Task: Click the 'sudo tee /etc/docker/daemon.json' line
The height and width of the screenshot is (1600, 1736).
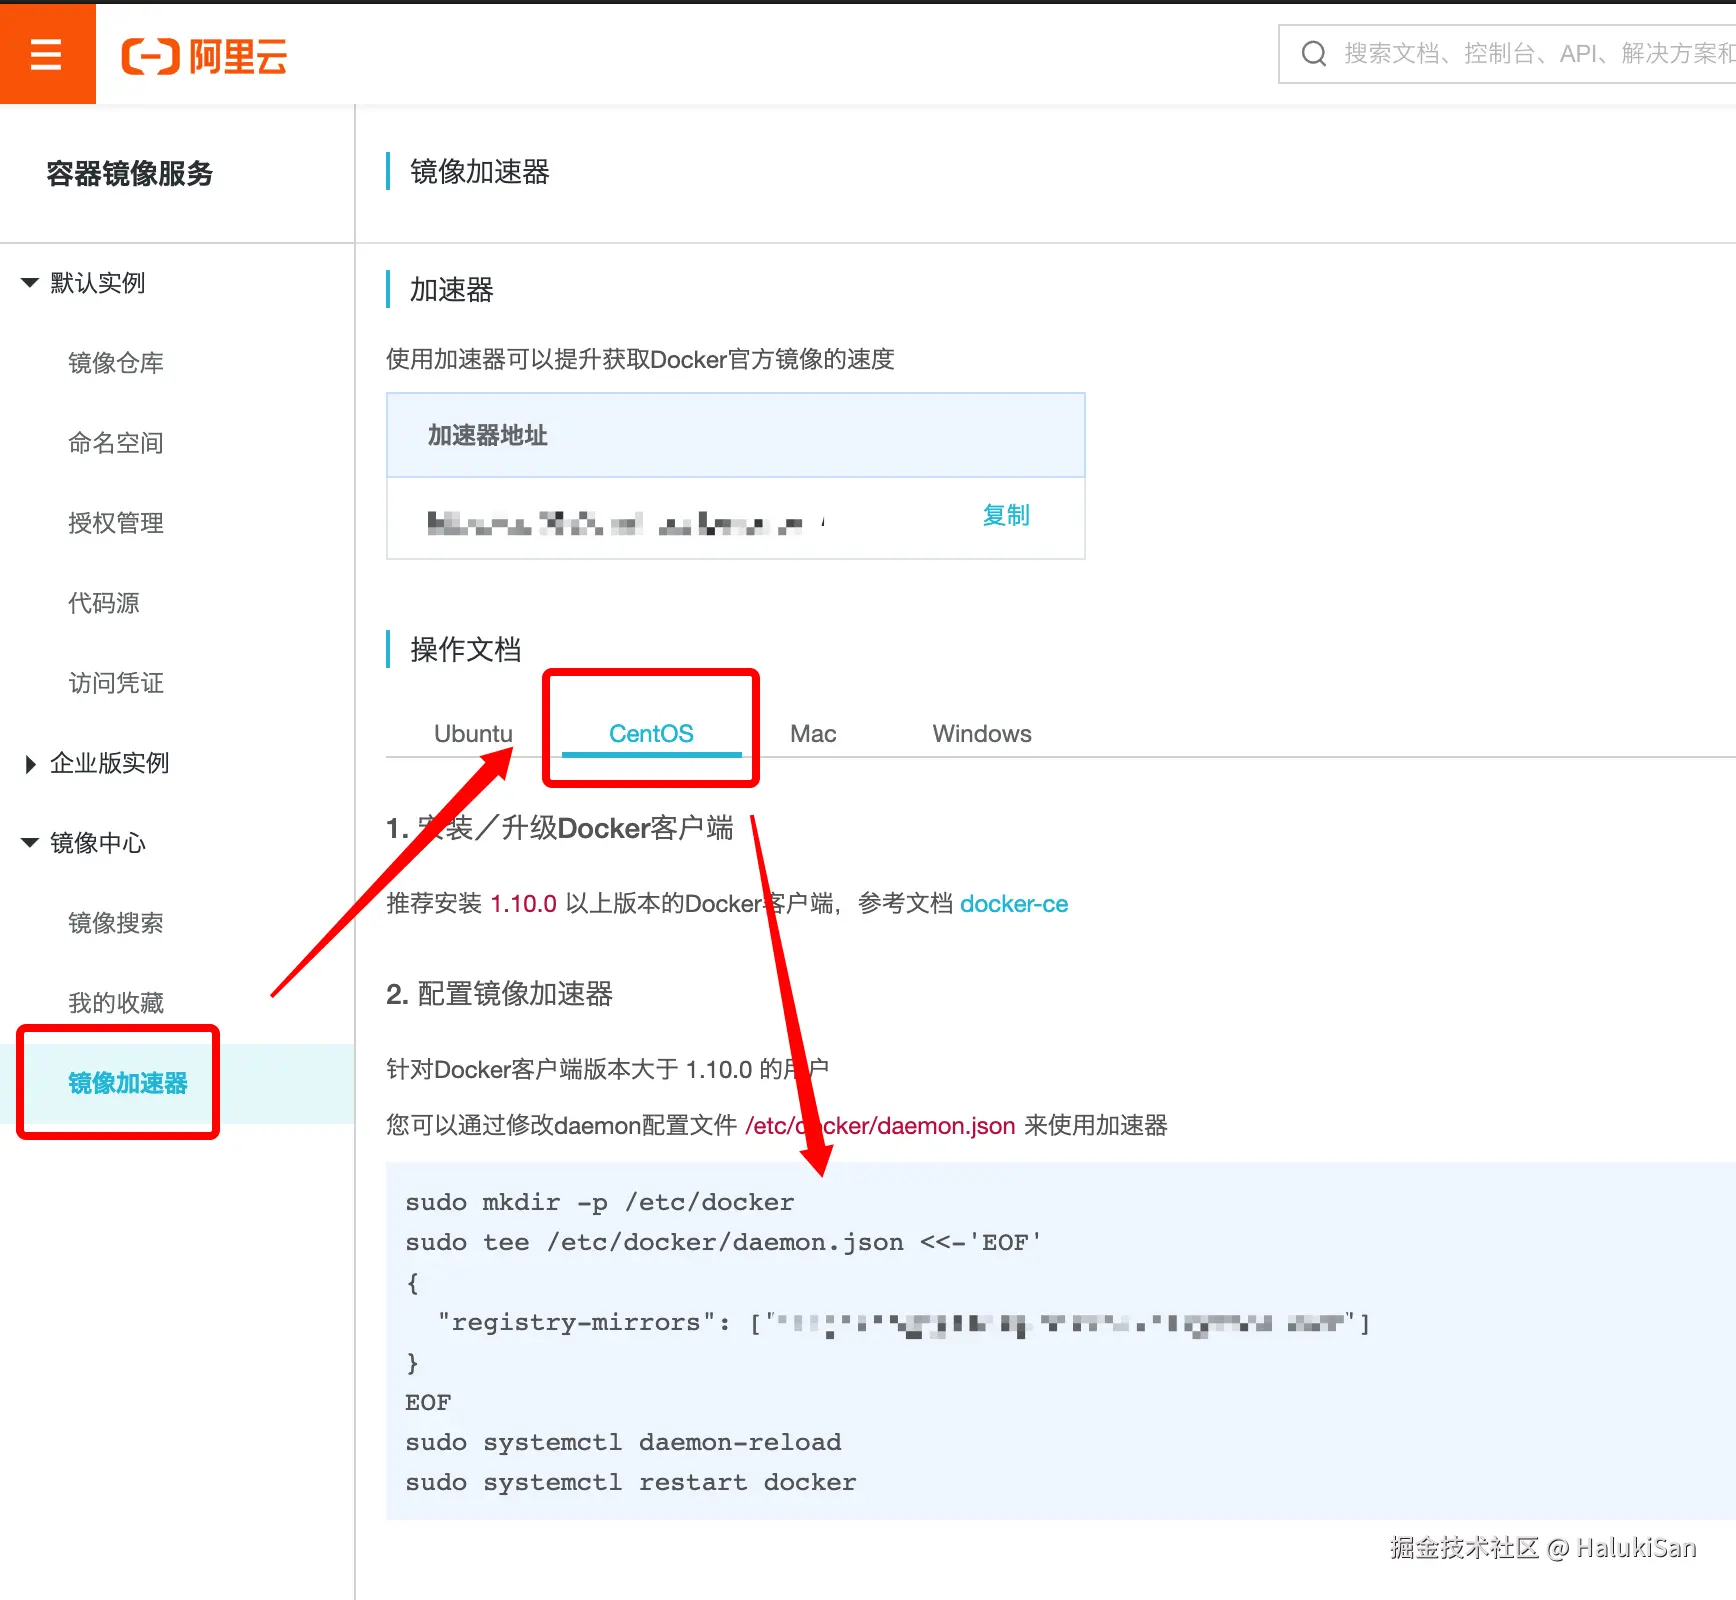Action: pyautogui.click(x=724, y=1242)
